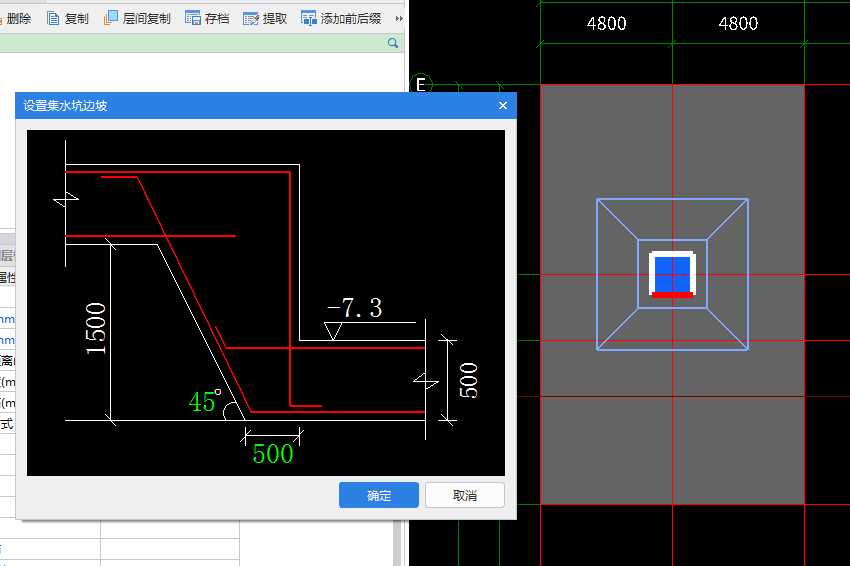The image size is (850, 566).
Task: Close the 设置集水坑边坡 dialog
Action: [x=503, y=106]
